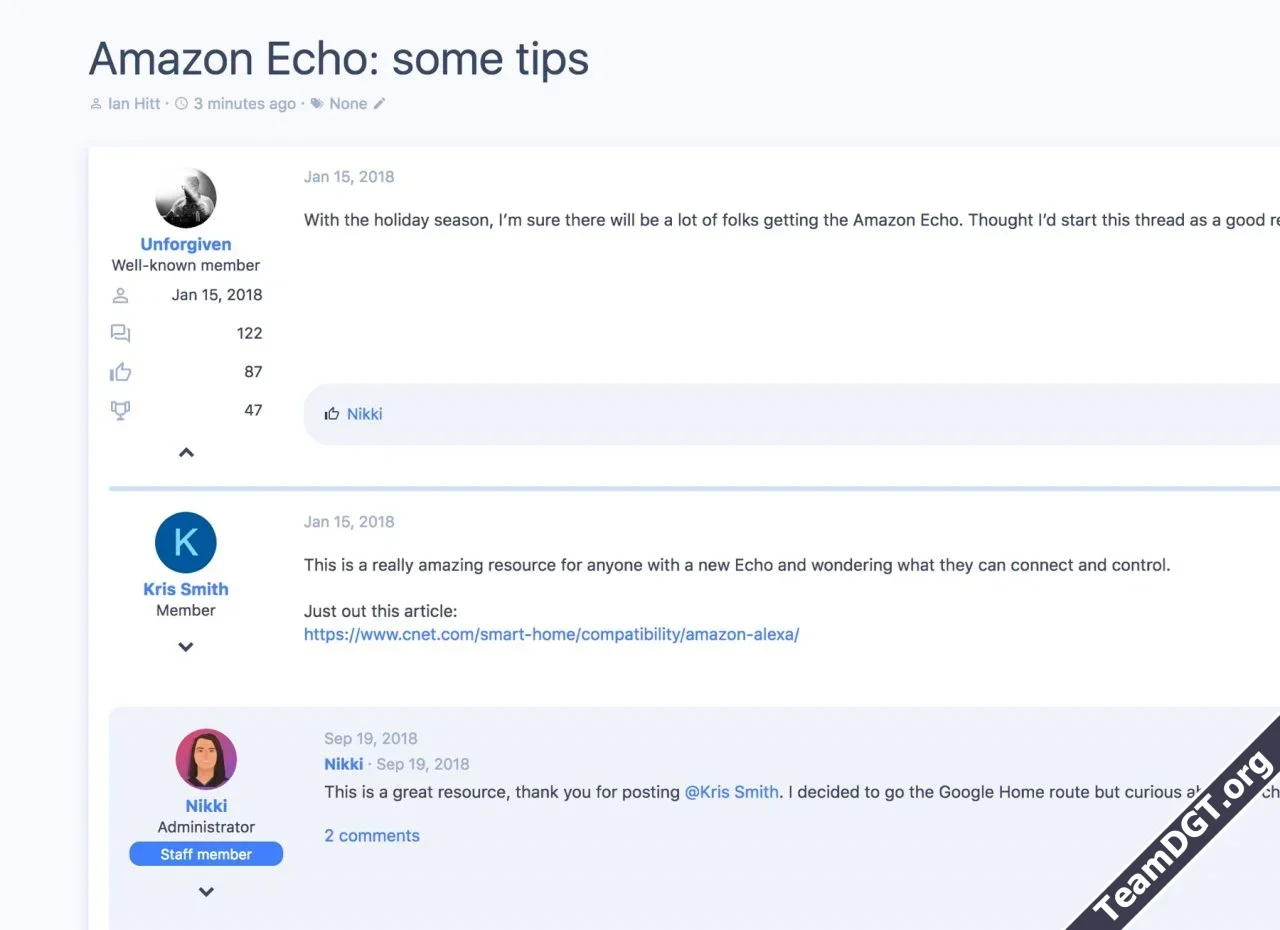This screenshot has width=1280, height=930.
Task: Click the Staff member badge
Action: (206, 854)
